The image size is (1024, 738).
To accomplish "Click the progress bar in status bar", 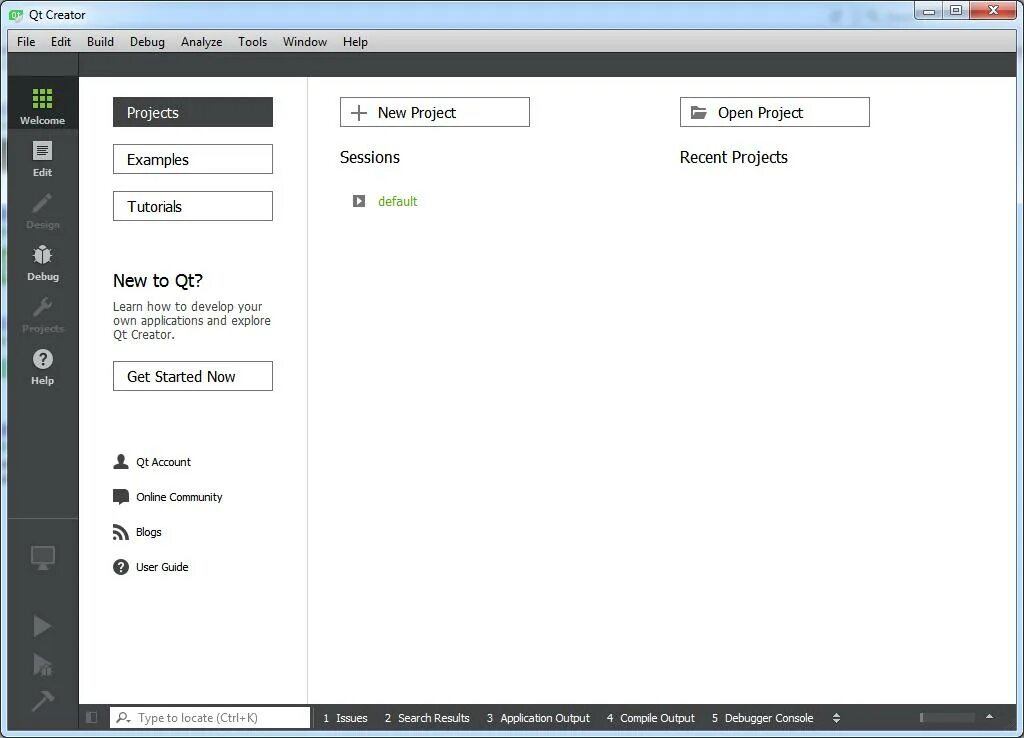I will 948,718.
